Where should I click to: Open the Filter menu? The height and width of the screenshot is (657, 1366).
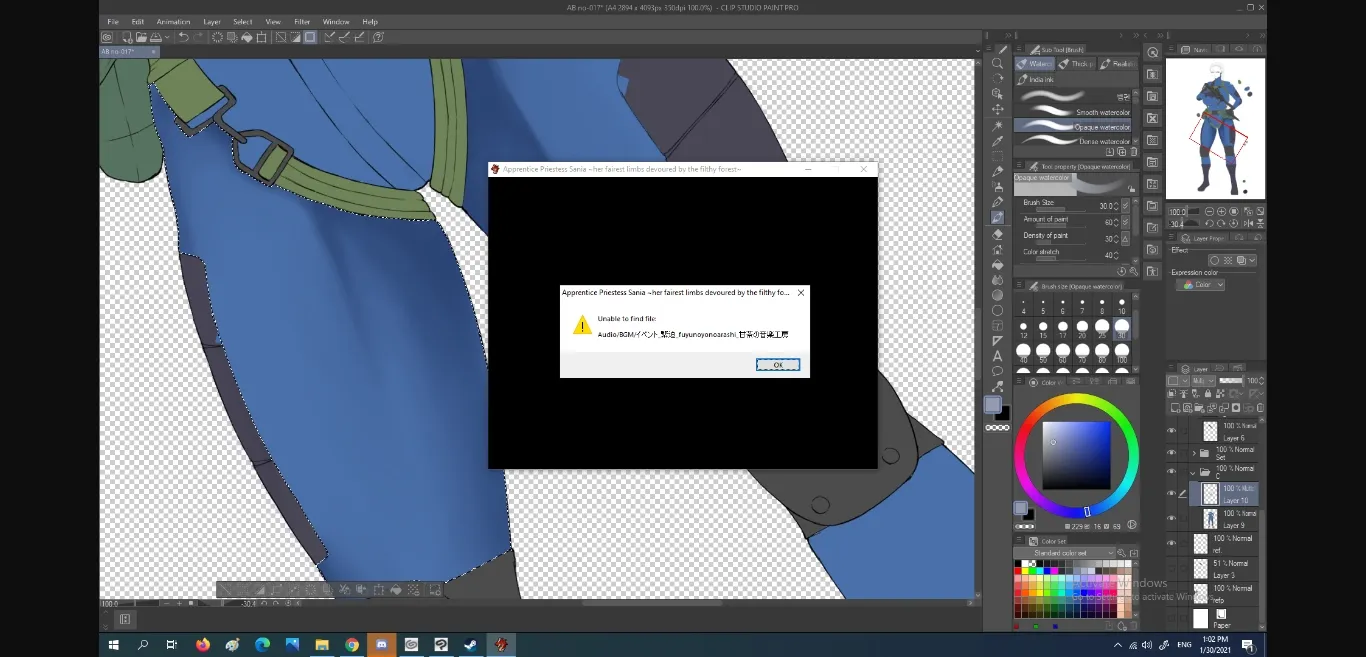coord(302,21)
